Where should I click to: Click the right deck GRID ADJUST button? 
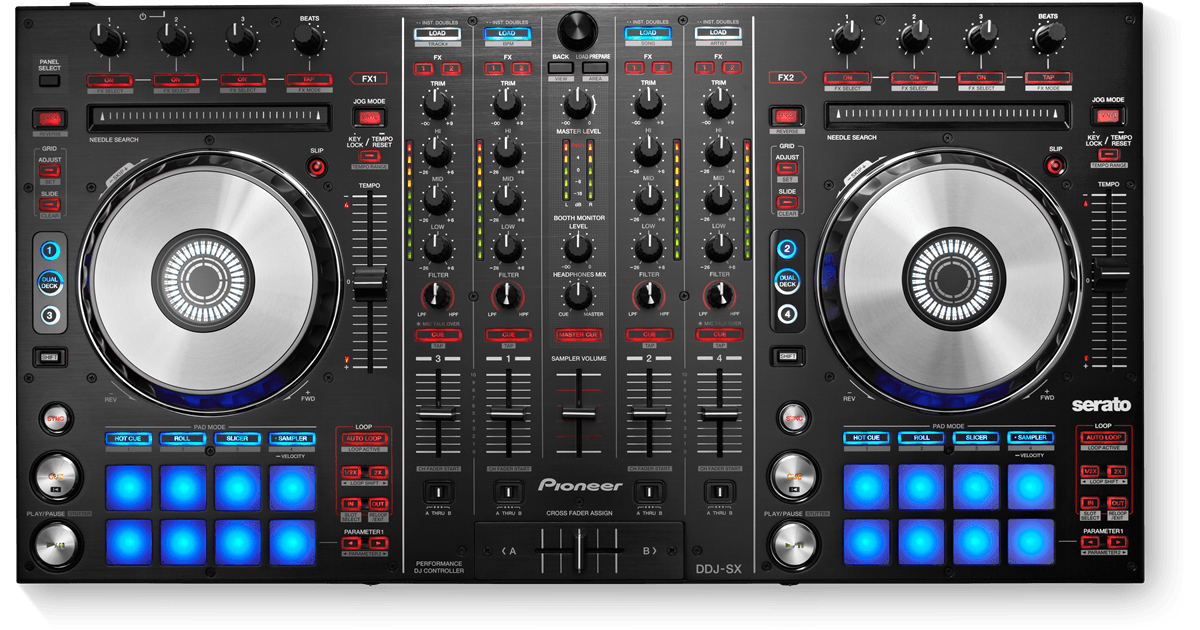[x=787, y=169]
